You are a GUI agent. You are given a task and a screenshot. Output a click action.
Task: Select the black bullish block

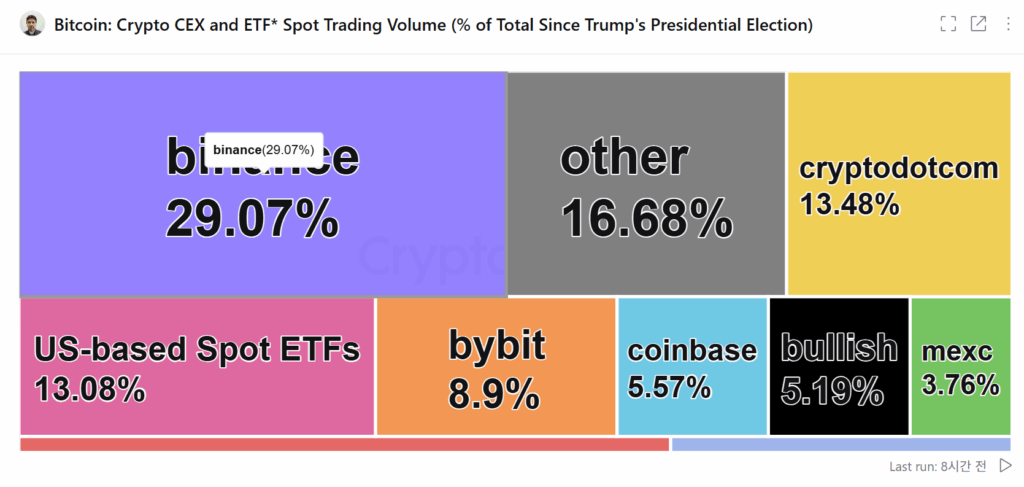point(839,366)
